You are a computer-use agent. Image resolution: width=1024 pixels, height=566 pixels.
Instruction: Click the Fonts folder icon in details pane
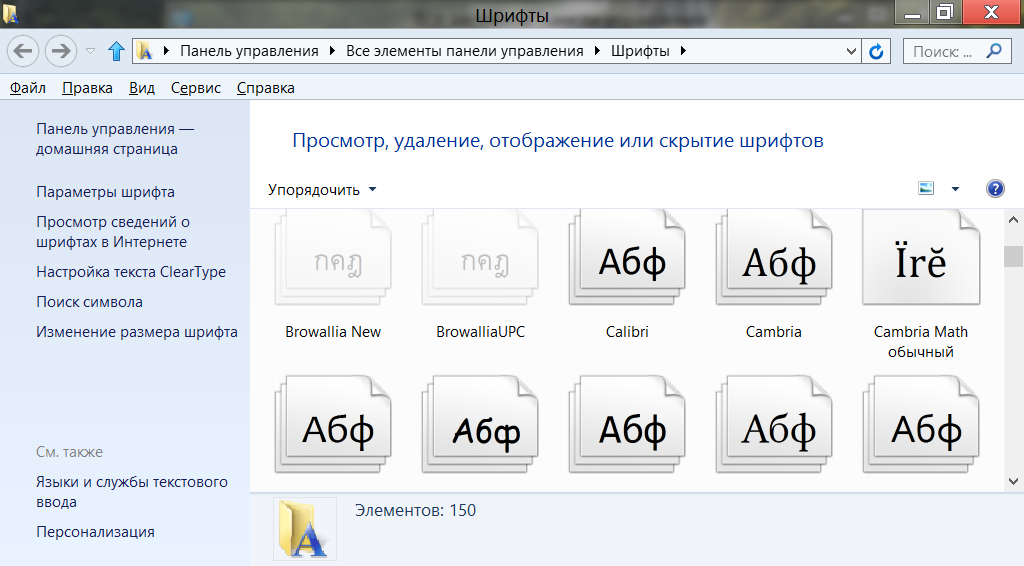tap(305, 529)
